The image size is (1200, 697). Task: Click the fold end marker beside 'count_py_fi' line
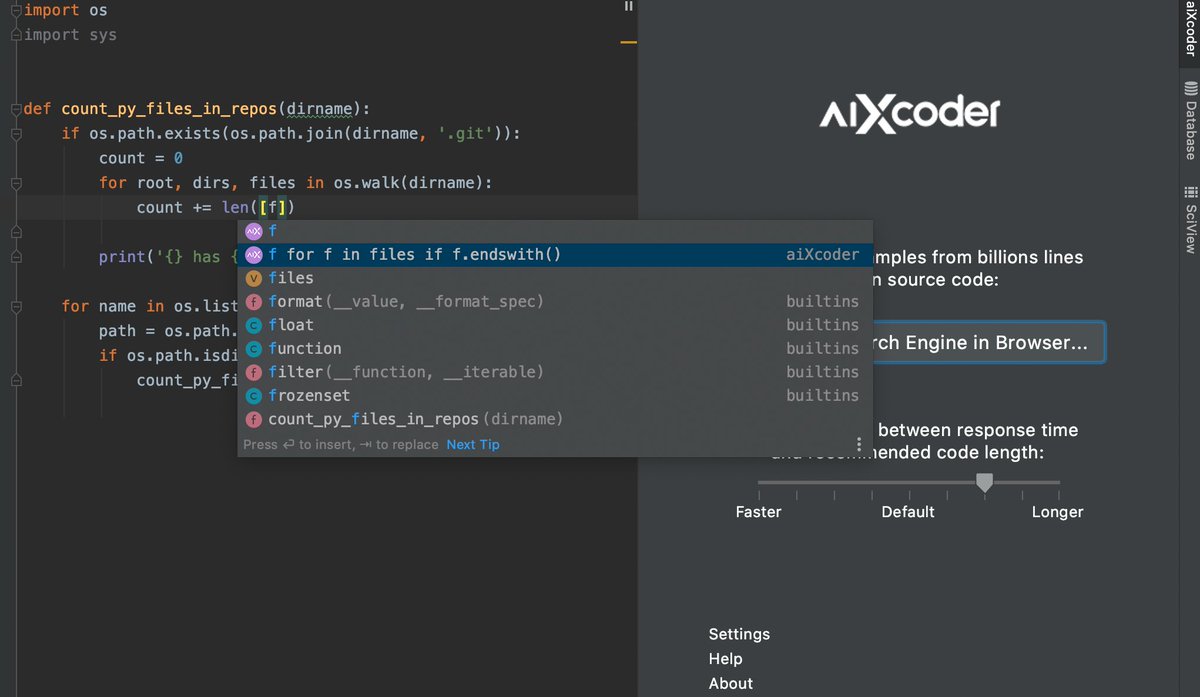click(x=15, y=380)
